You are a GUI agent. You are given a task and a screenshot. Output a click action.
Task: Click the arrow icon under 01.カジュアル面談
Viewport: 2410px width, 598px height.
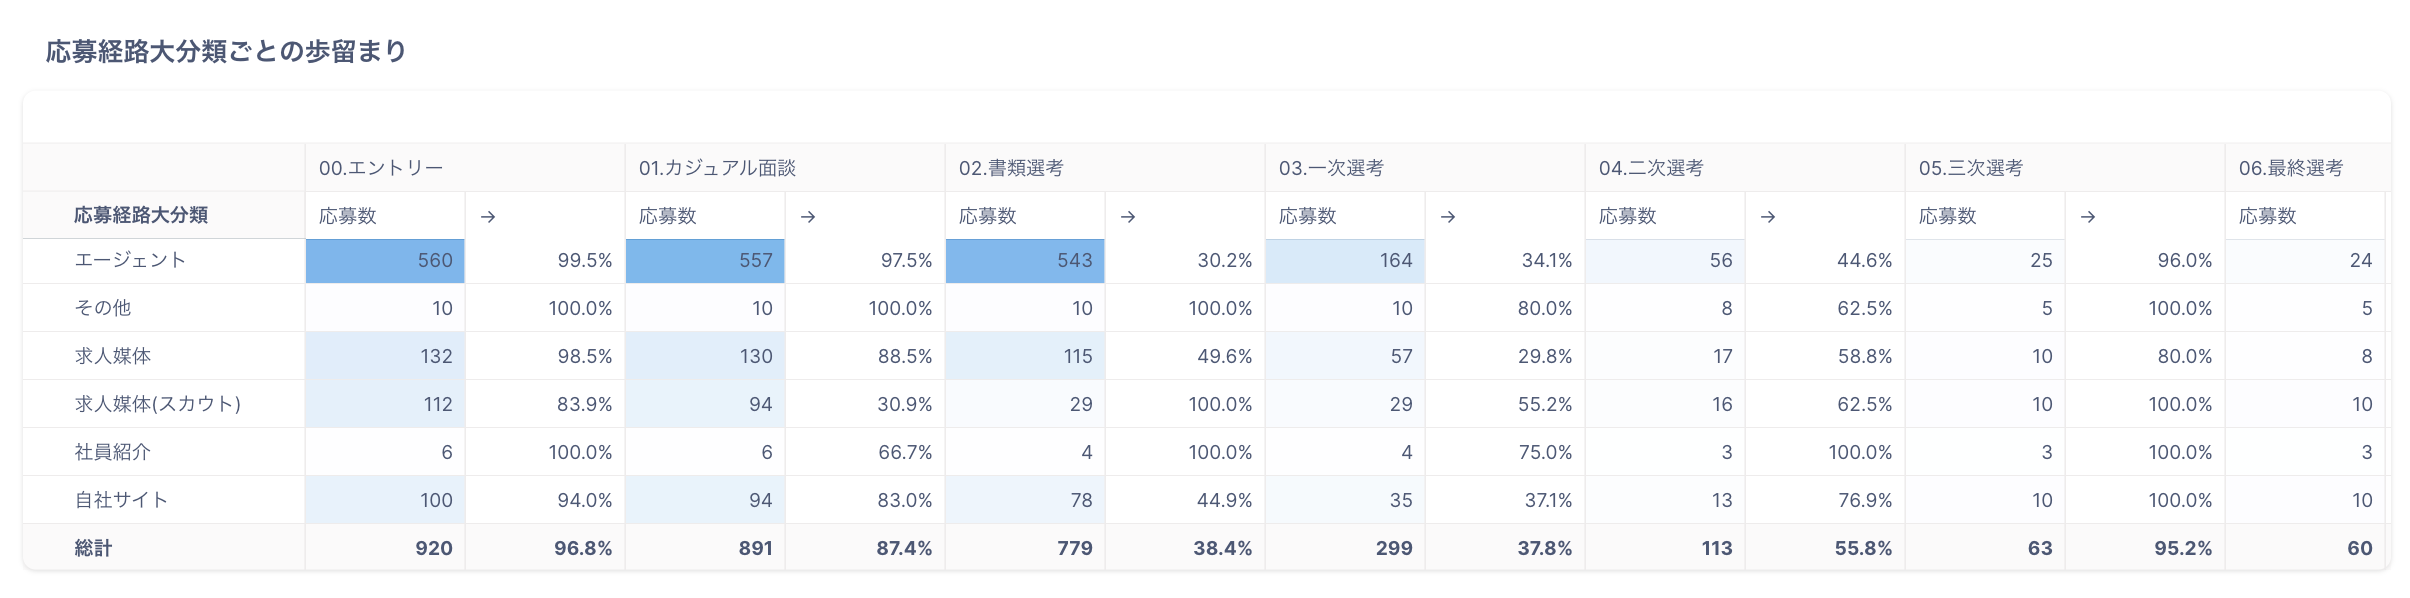pos(808,216)
